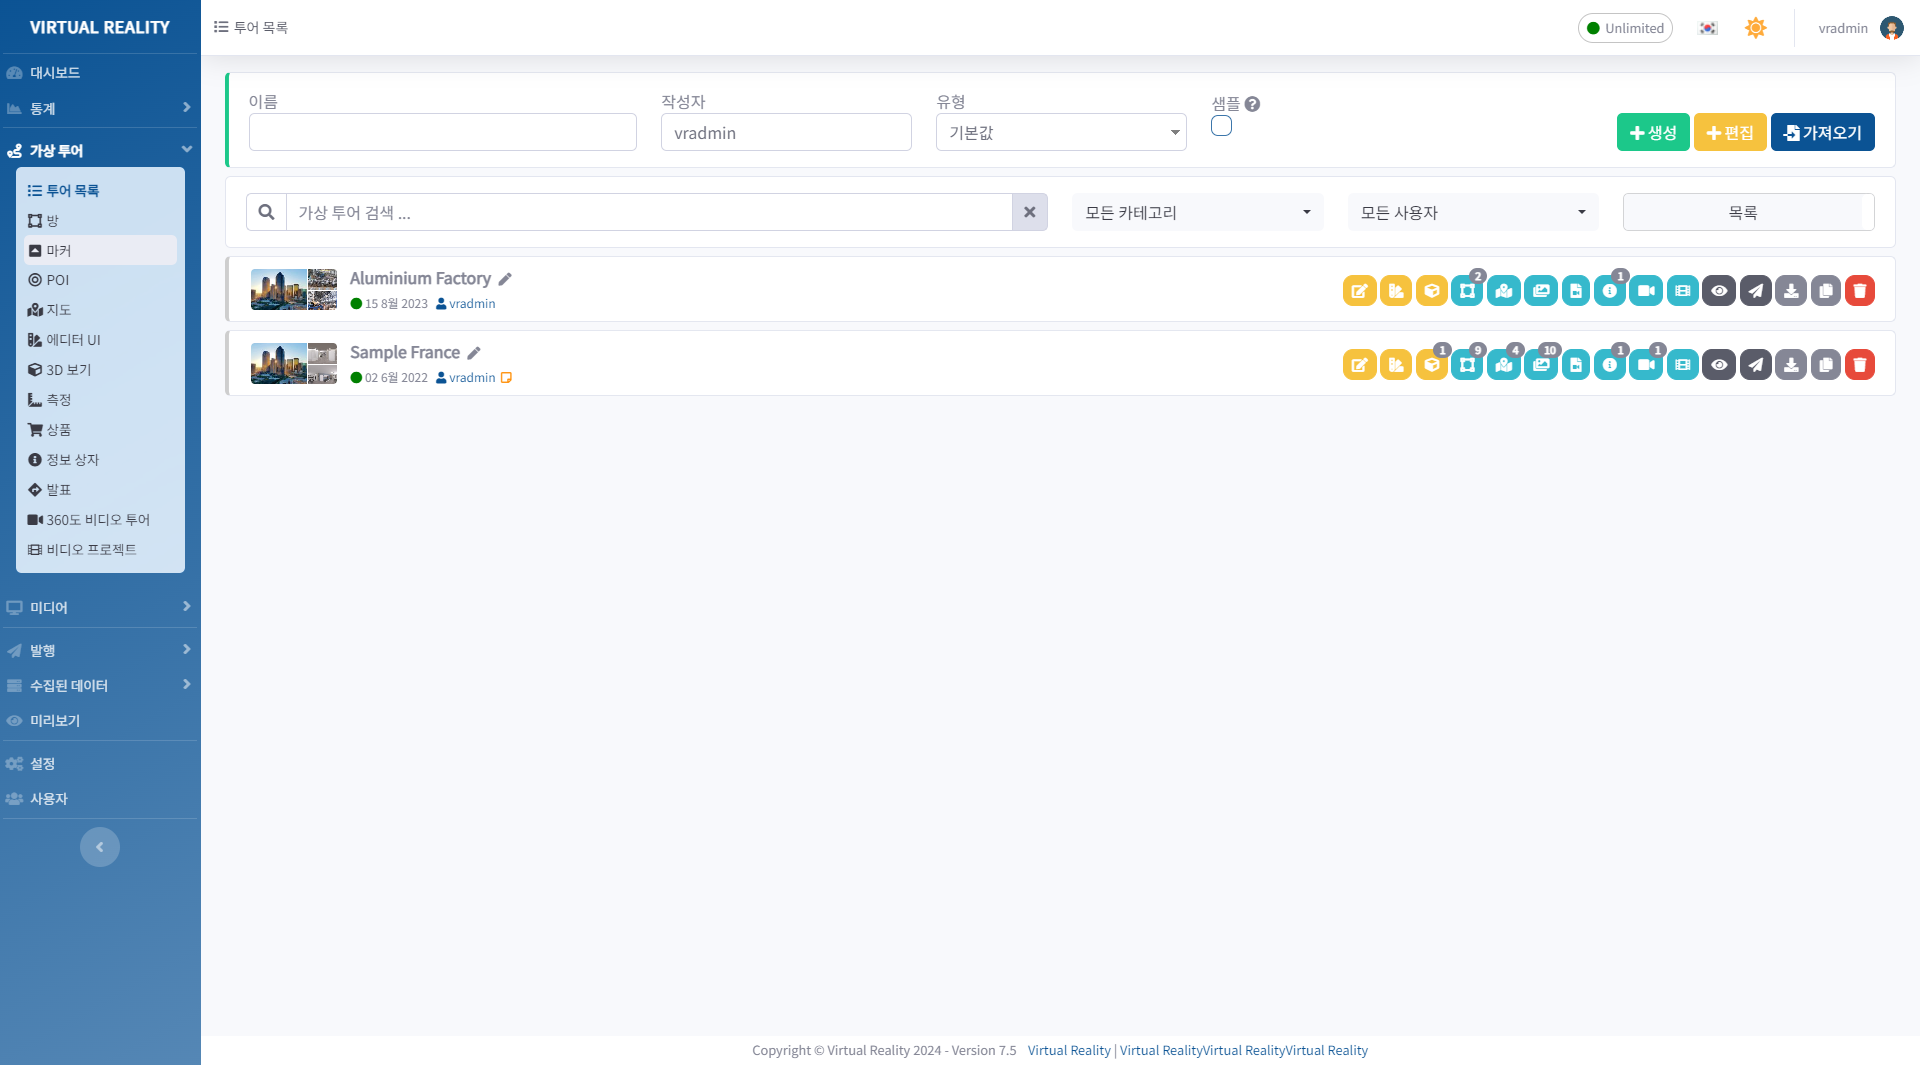Click the 가상 투어 검색 search field
This screenshot has height=1065, width=1920.
coord(648,212)
